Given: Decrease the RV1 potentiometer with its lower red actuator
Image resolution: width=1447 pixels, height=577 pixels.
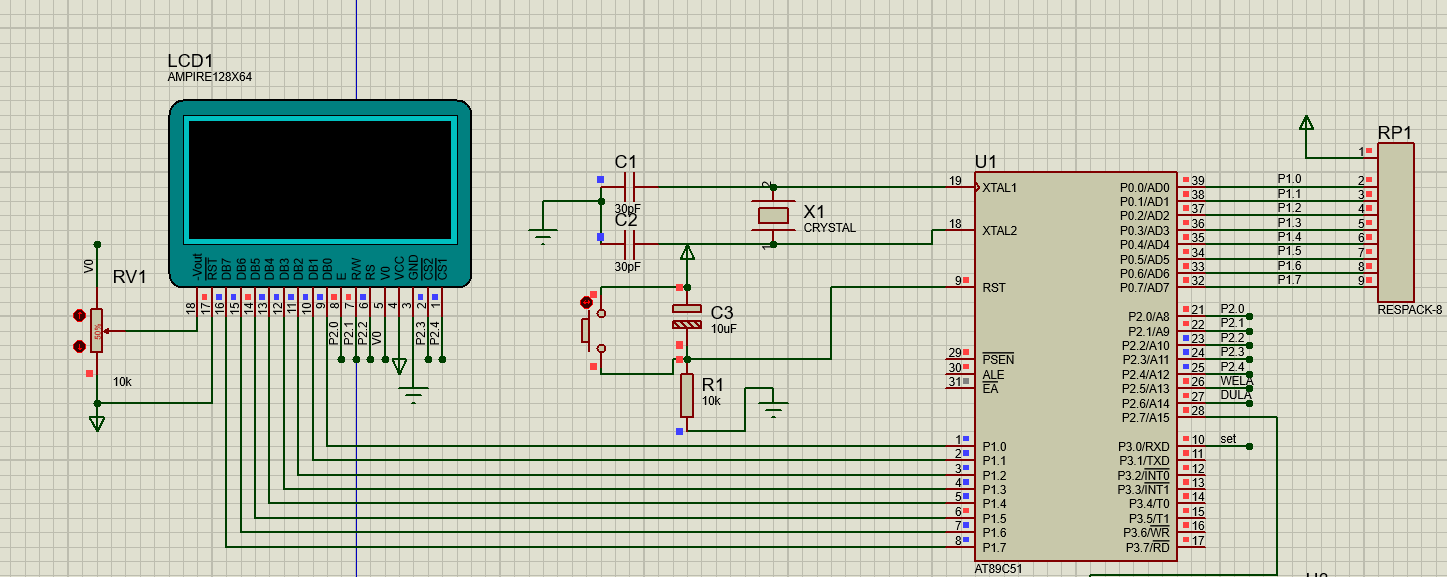Looking at the screenshot, I should coord(80,347).
